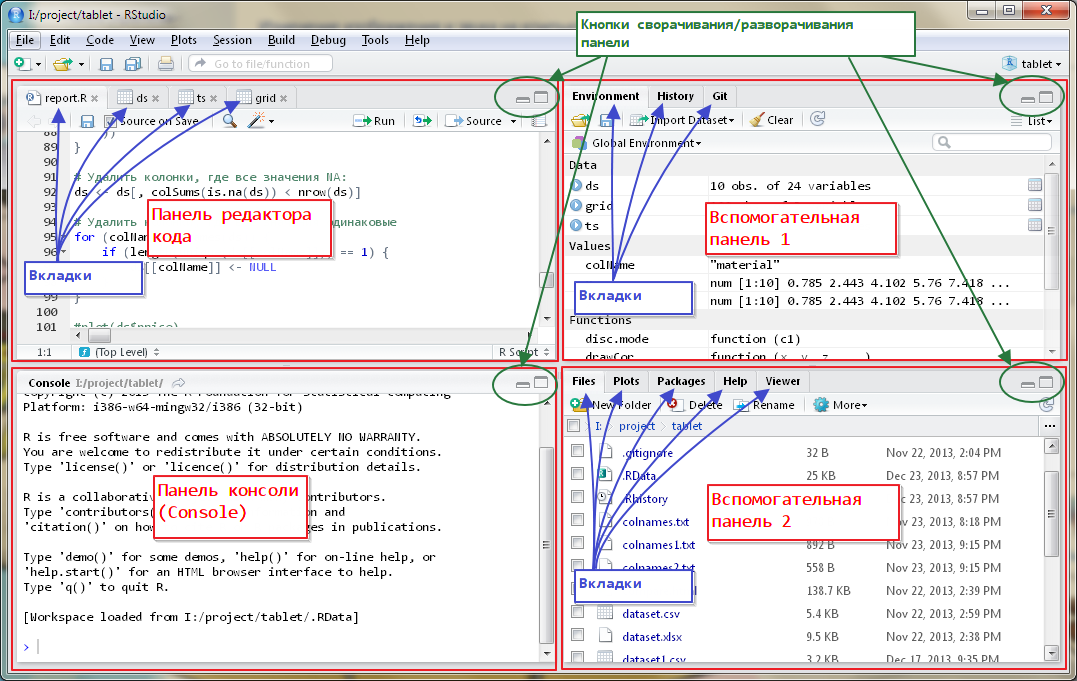Image resolution: width=1077 pixels, height=681 pixels.
Task: Click the refresh icon in Environment pane
Action: coord(818,119)
